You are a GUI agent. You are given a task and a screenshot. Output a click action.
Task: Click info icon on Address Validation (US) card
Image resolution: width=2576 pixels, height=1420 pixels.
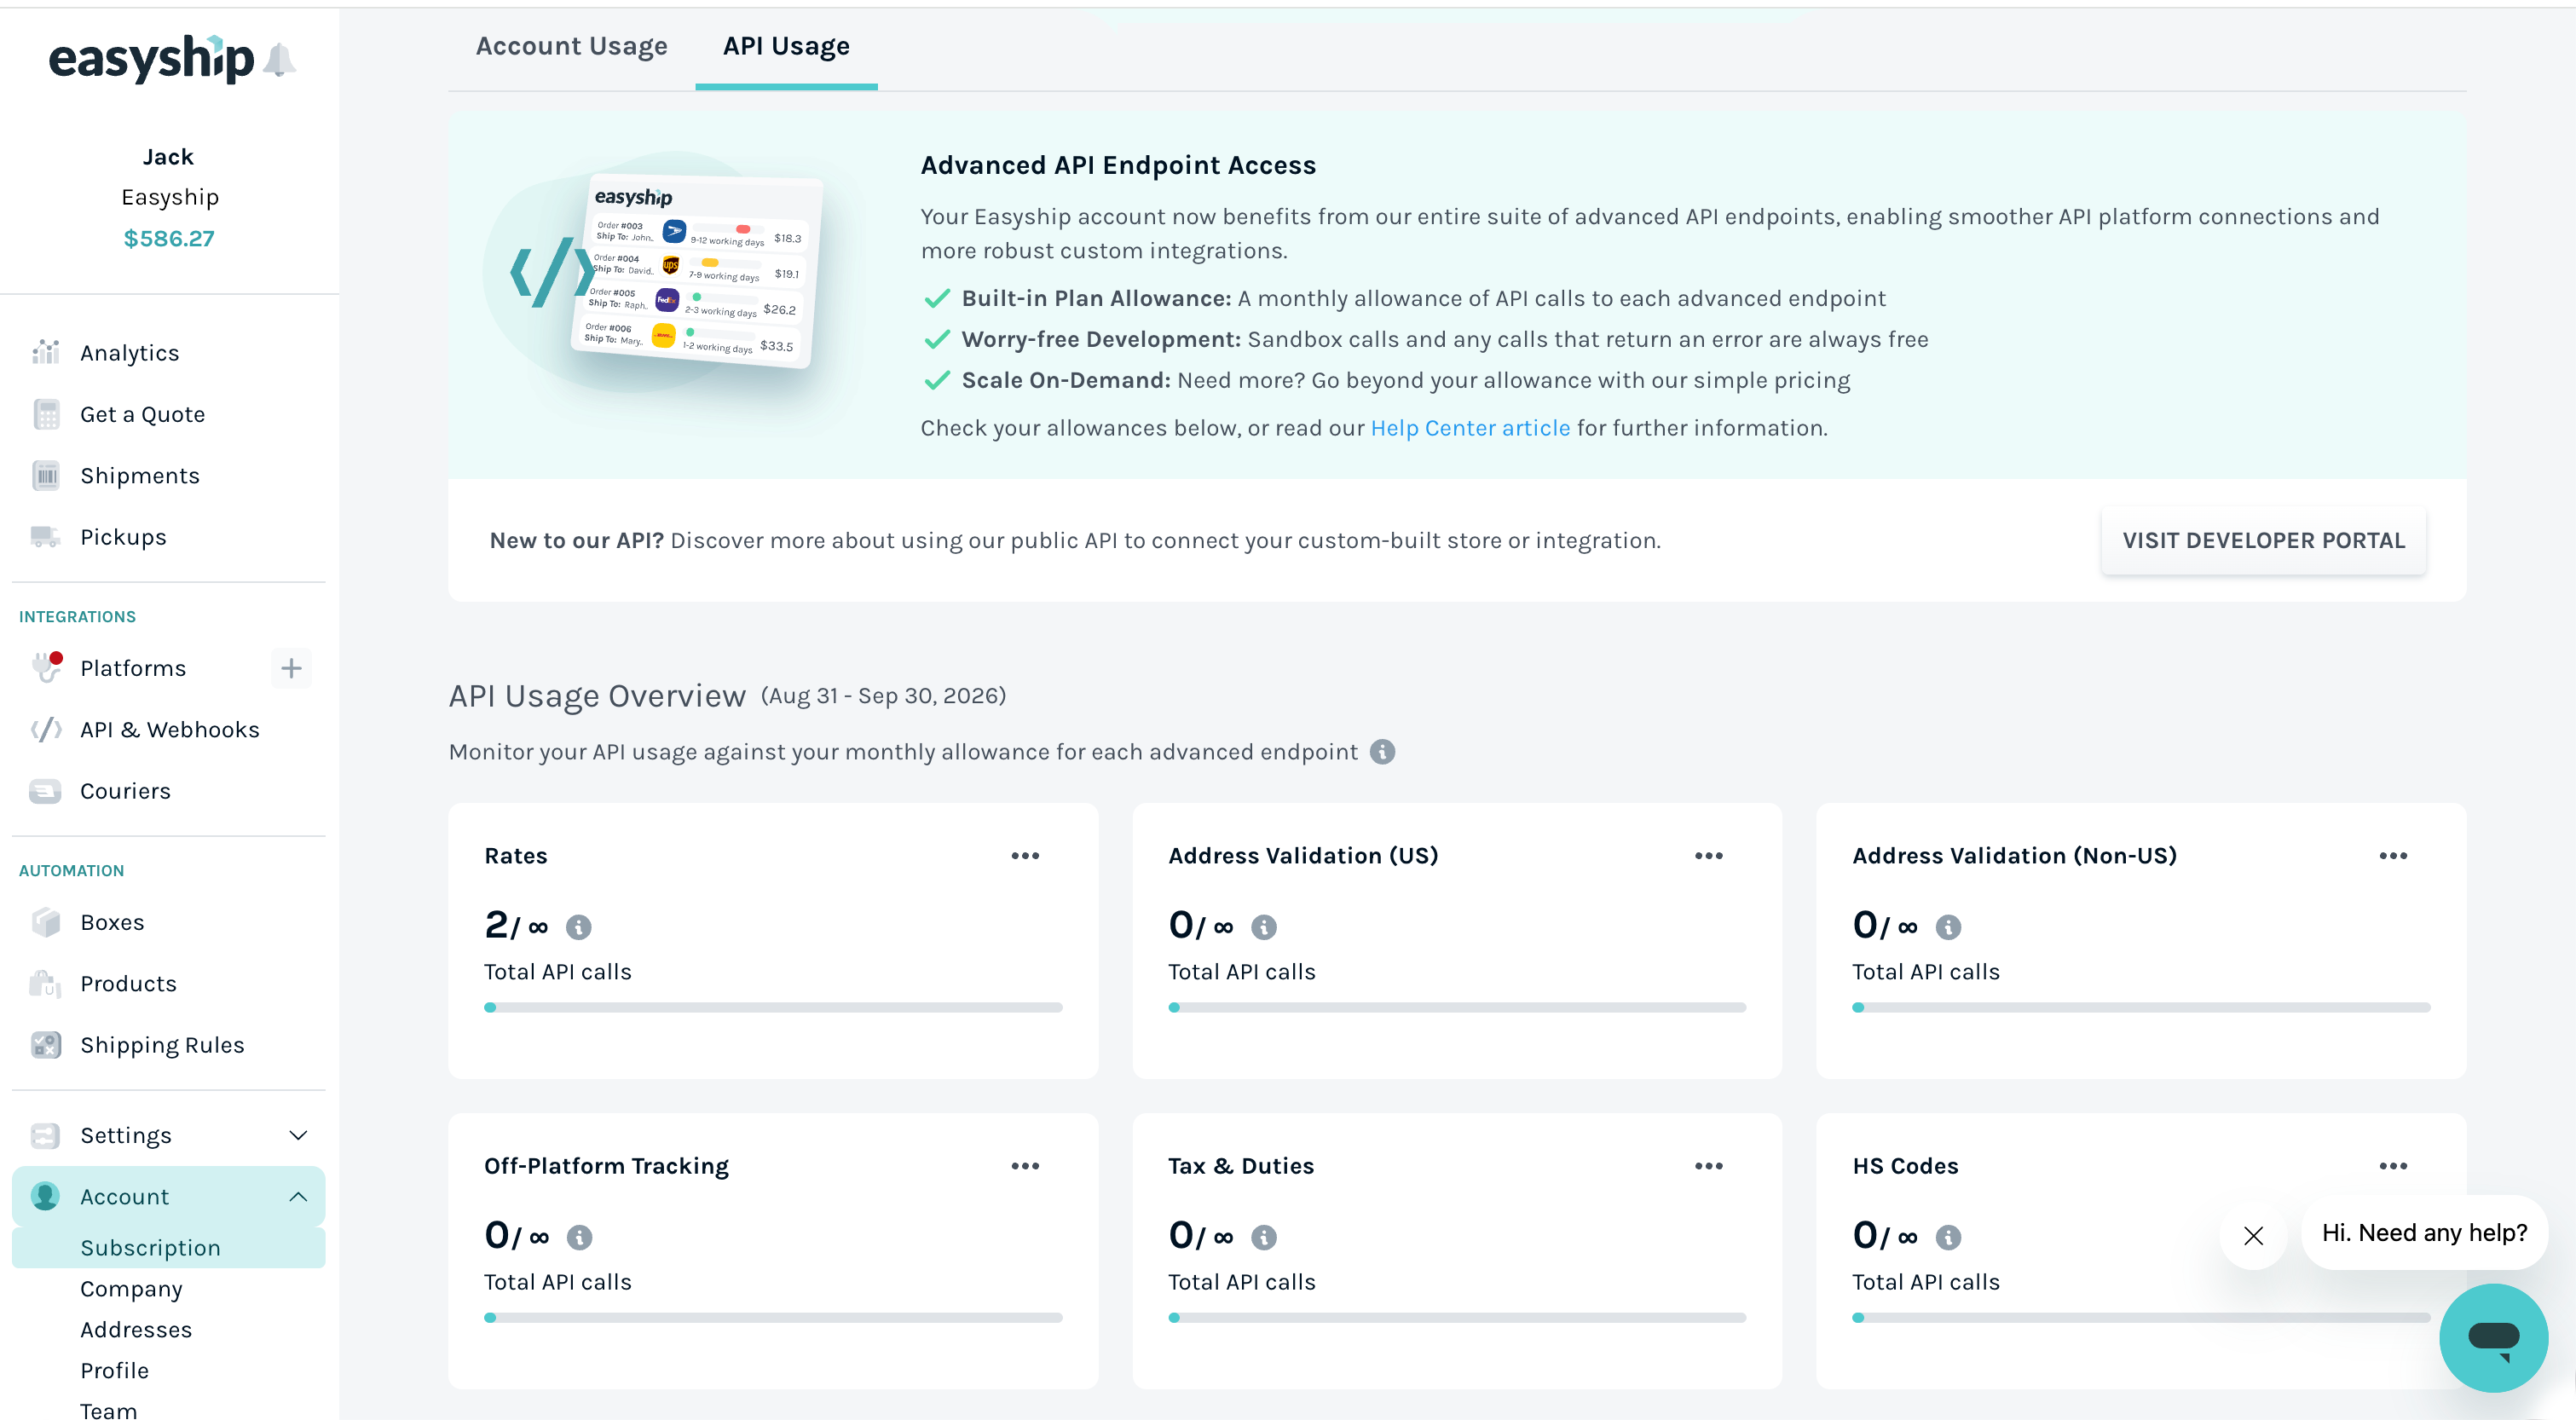(x=1264, y=928)
